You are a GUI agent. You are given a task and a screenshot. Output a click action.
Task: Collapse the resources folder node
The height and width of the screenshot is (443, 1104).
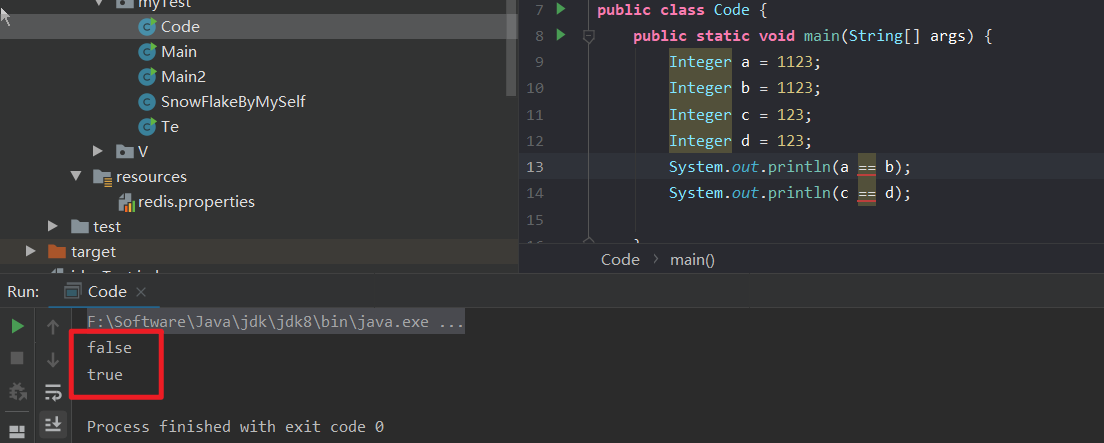point(76,176)
